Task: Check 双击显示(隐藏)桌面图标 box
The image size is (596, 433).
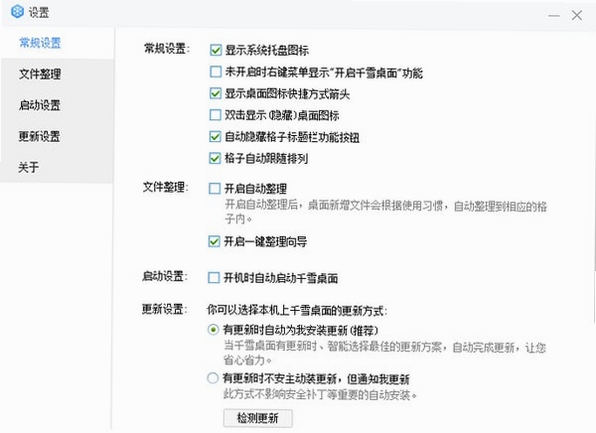Action: click(x=215, y=115)
